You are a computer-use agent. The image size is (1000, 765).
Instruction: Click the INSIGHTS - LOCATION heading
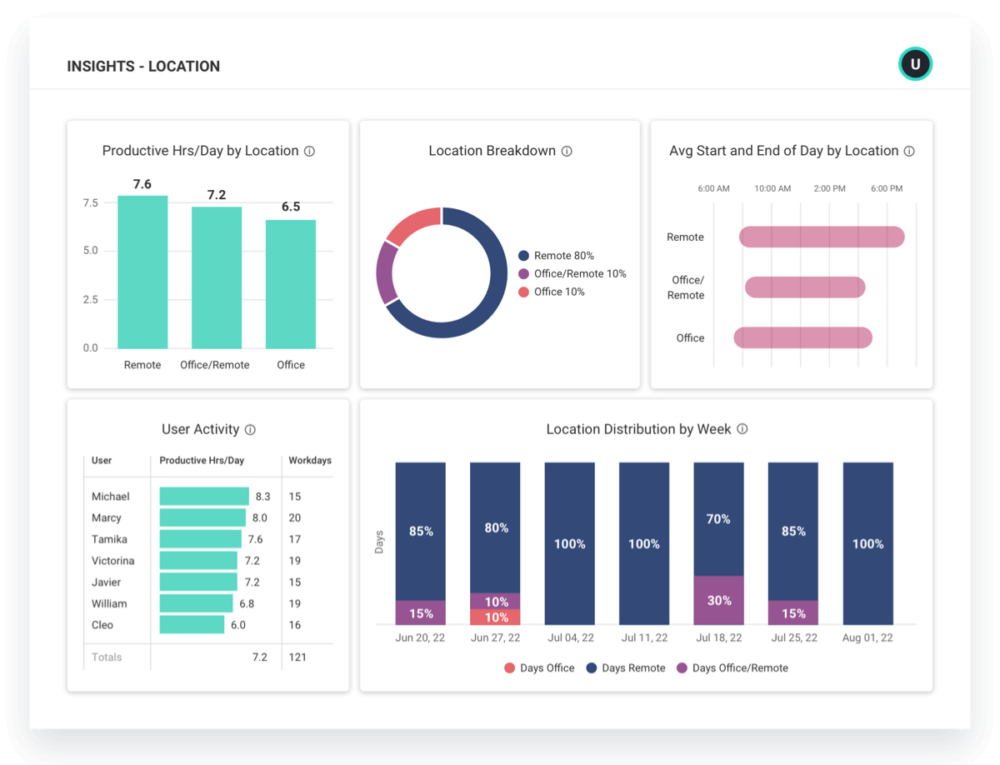pos(143,66)
